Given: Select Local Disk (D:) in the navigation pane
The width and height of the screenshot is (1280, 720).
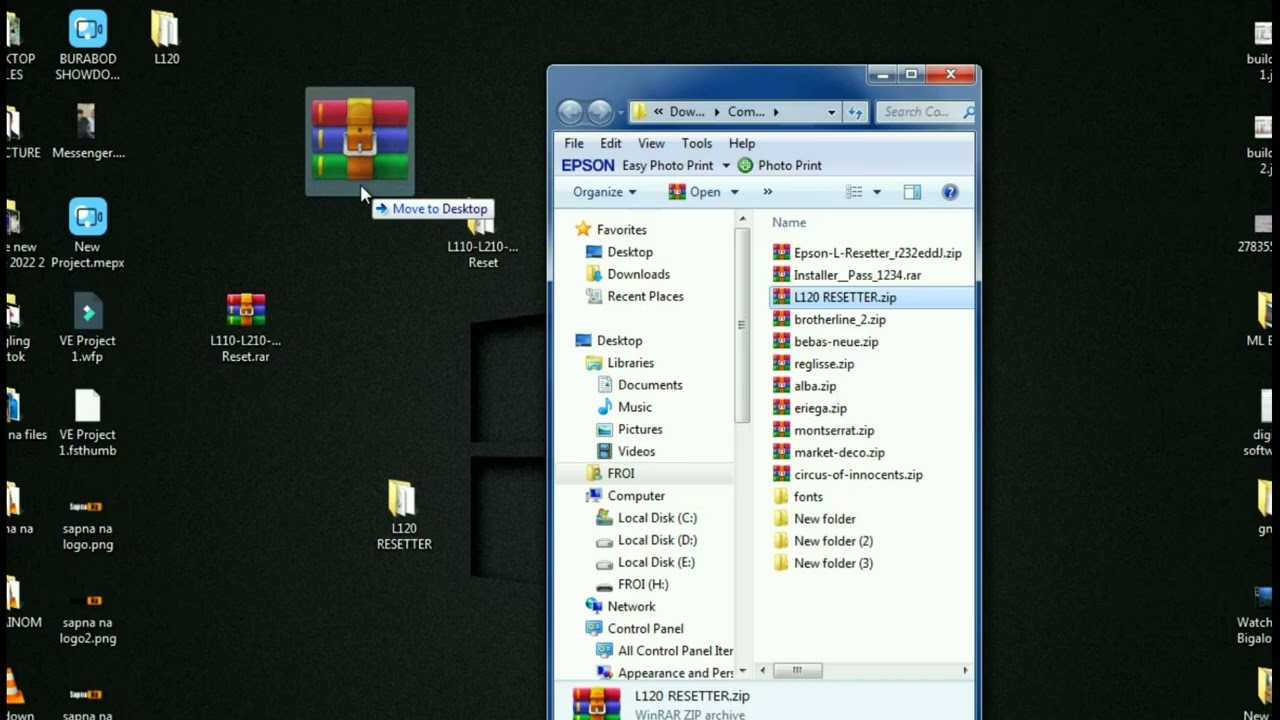Looking at the screenshot, I should (x=646, y=540).
